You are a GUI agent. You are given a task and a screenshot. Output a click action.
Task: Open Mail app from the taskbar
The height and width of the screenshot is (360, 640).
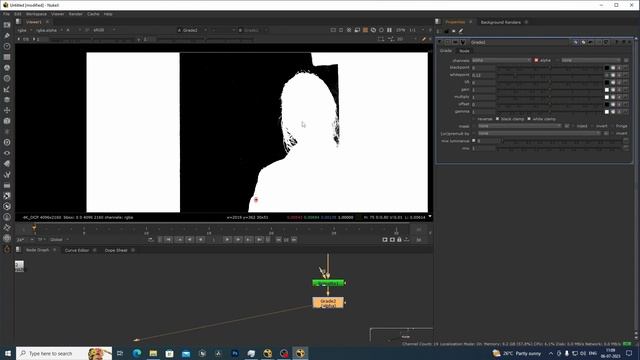coord(186,353)
